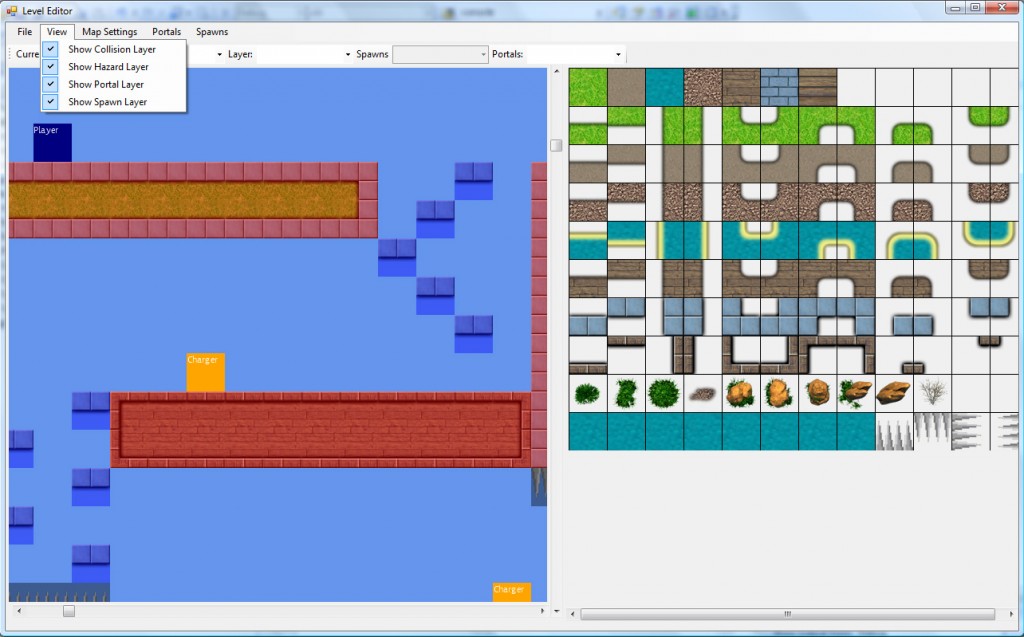Screen dimensions: 1024x637
Task: Choose the solid teal water tile in top row
Action: click(x=664, y=87)
